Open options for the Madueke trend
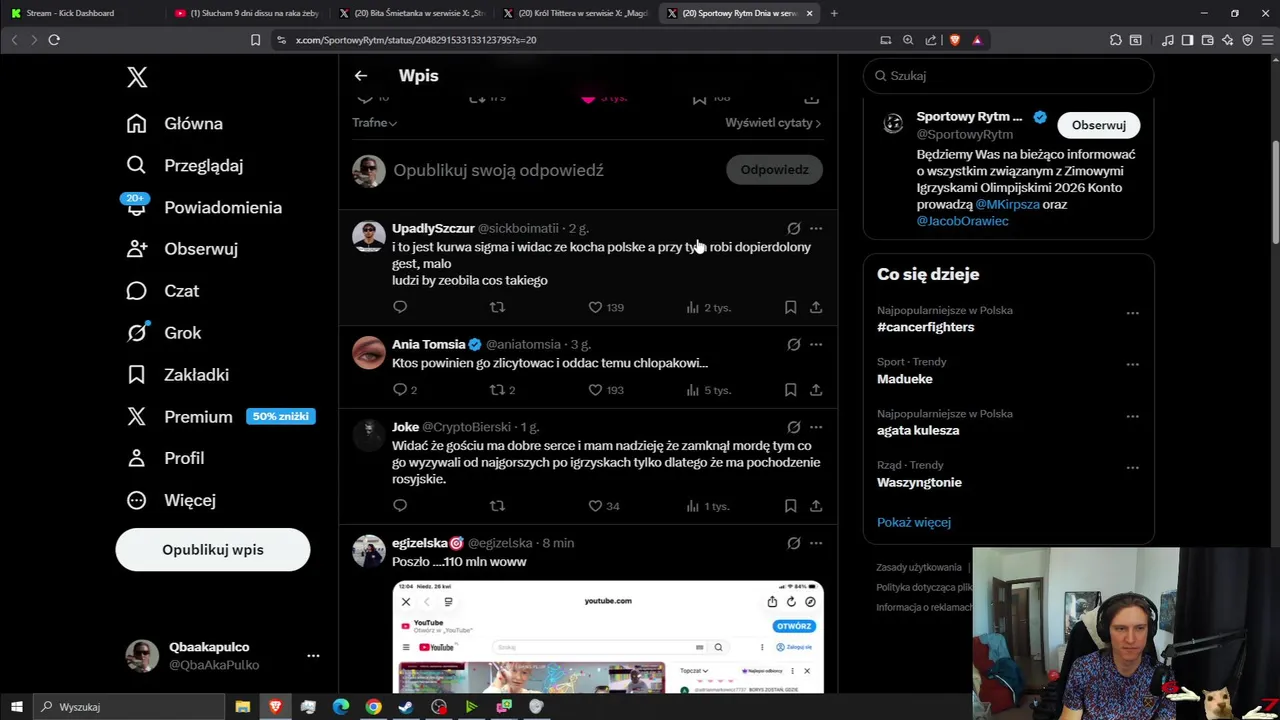 coord(1132,364)
